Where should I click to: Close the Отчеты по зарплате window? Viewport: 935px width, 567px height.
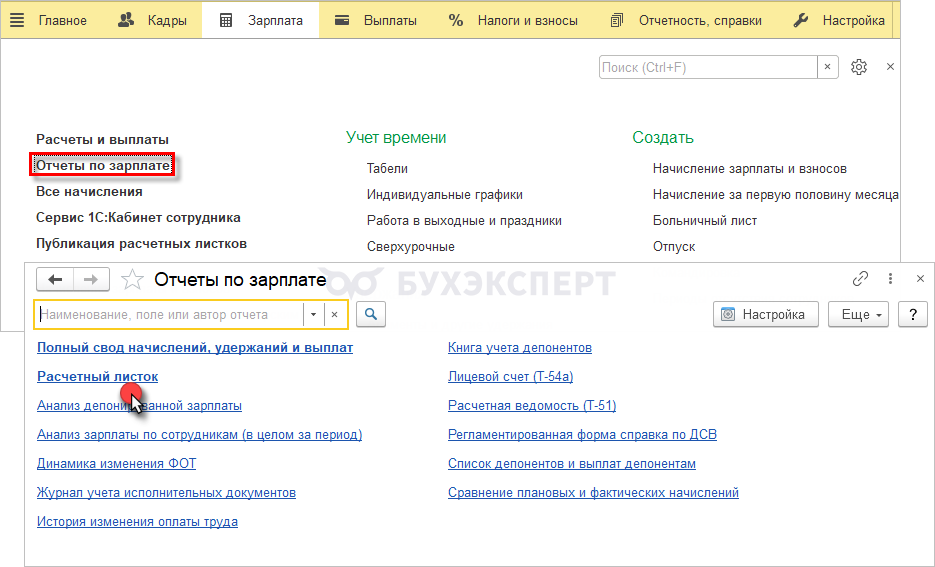point(920,278)
